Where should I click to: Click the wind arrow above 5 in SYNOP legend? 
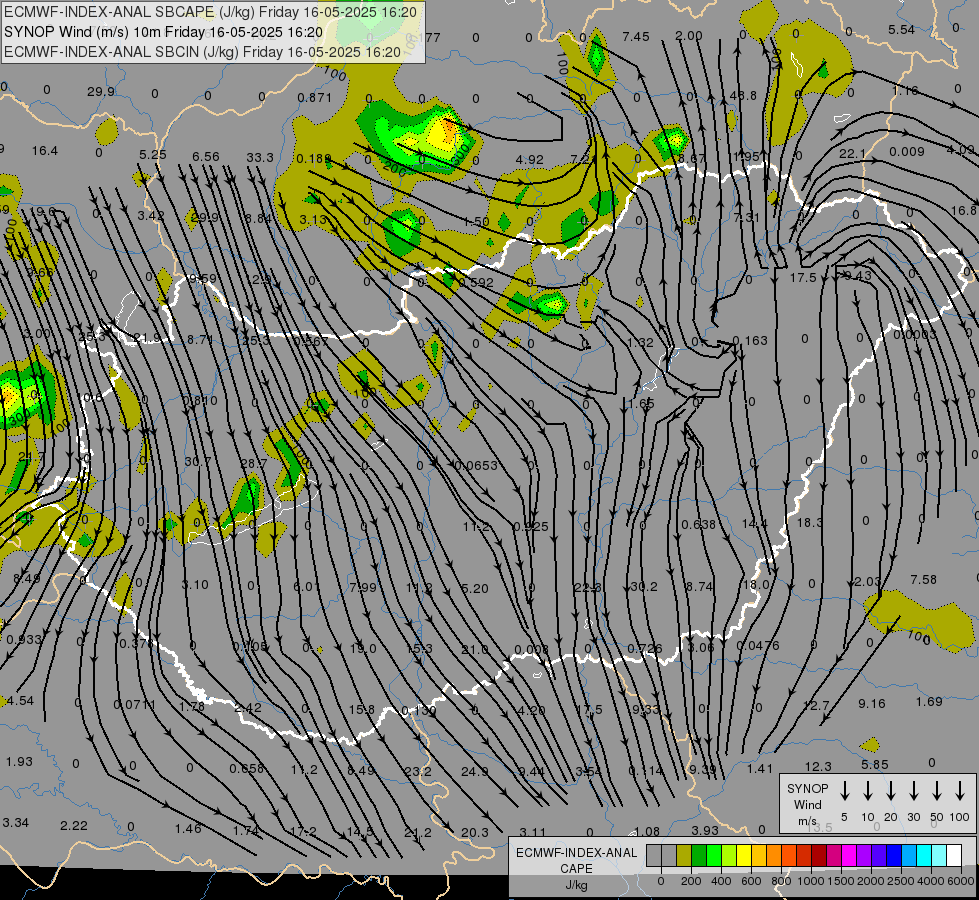pyautogui.click(x=844, y=791)
